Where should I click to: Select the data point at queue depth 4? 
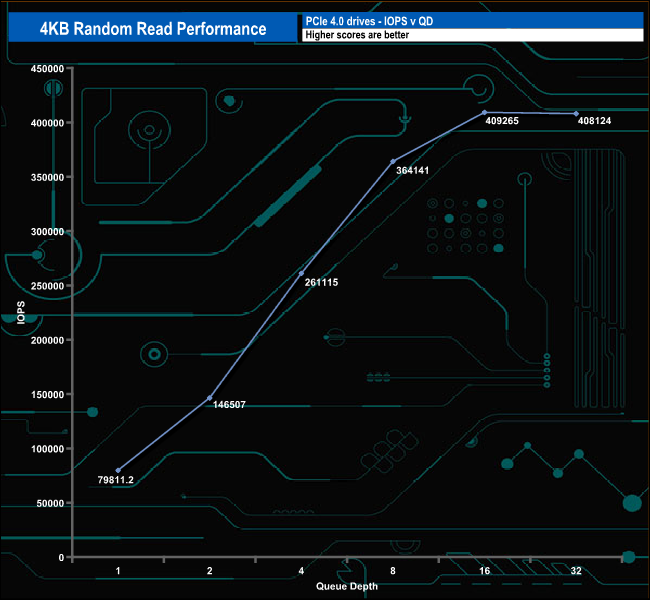301,273
